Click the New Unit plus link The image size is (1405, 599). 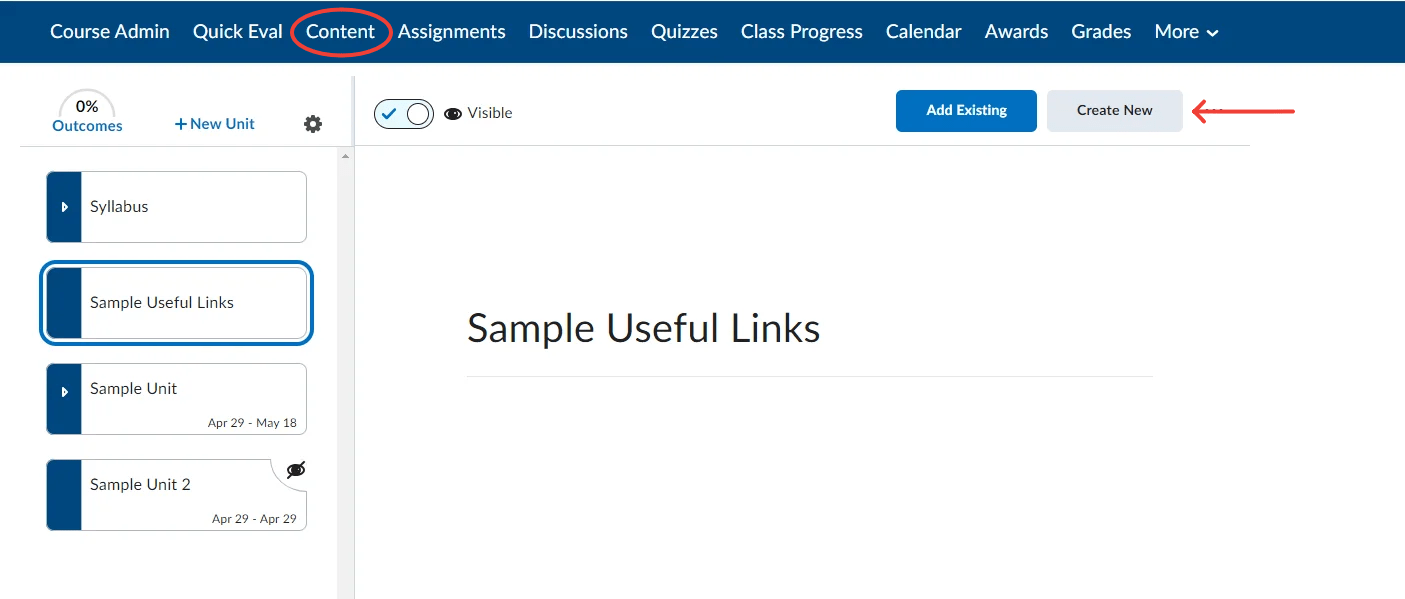click(215, 124)
